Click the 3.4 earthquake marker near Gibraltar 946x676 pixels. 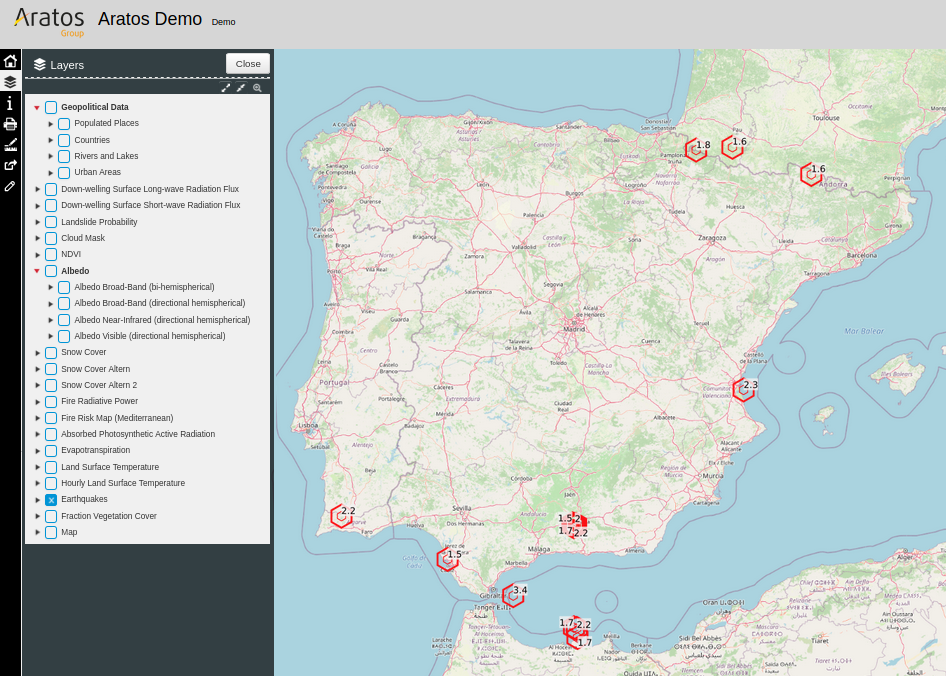(x=513, y=594)
